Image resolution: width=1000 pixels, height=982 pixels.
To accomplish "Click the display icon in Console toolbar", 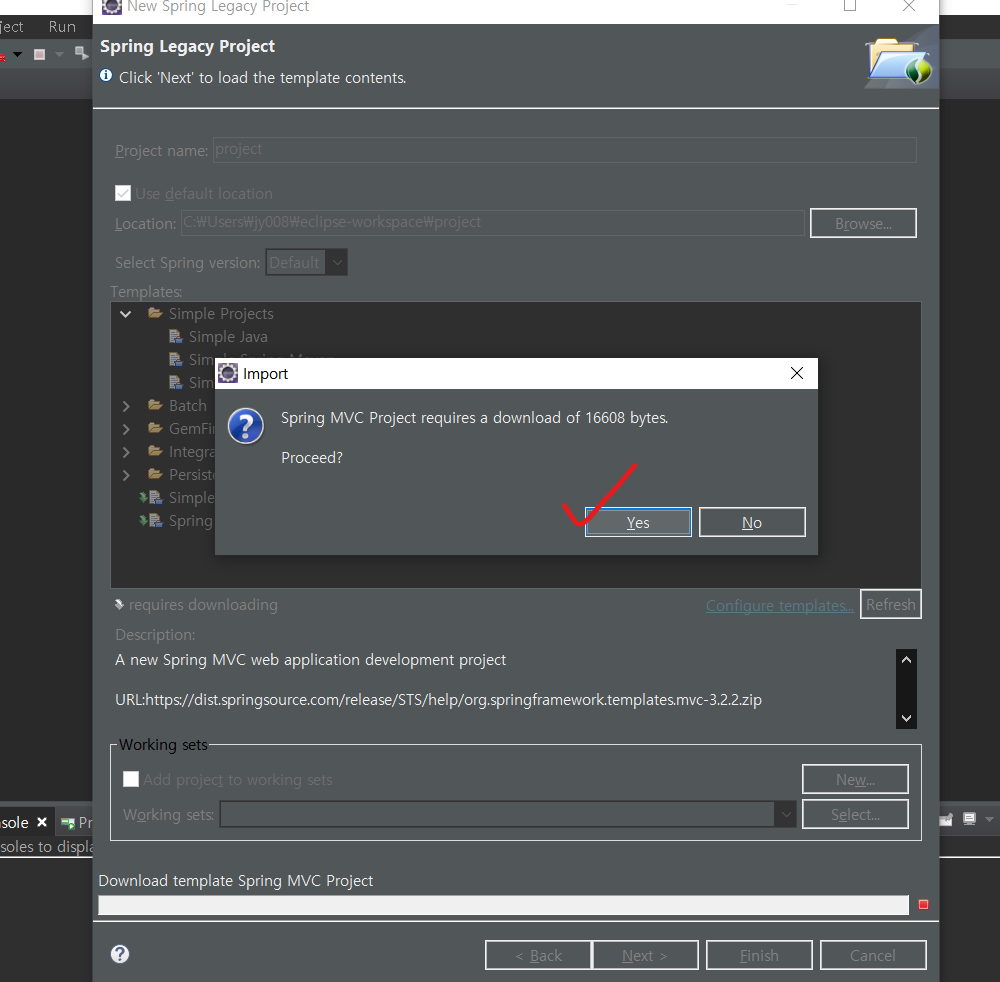I will point(969,819).
